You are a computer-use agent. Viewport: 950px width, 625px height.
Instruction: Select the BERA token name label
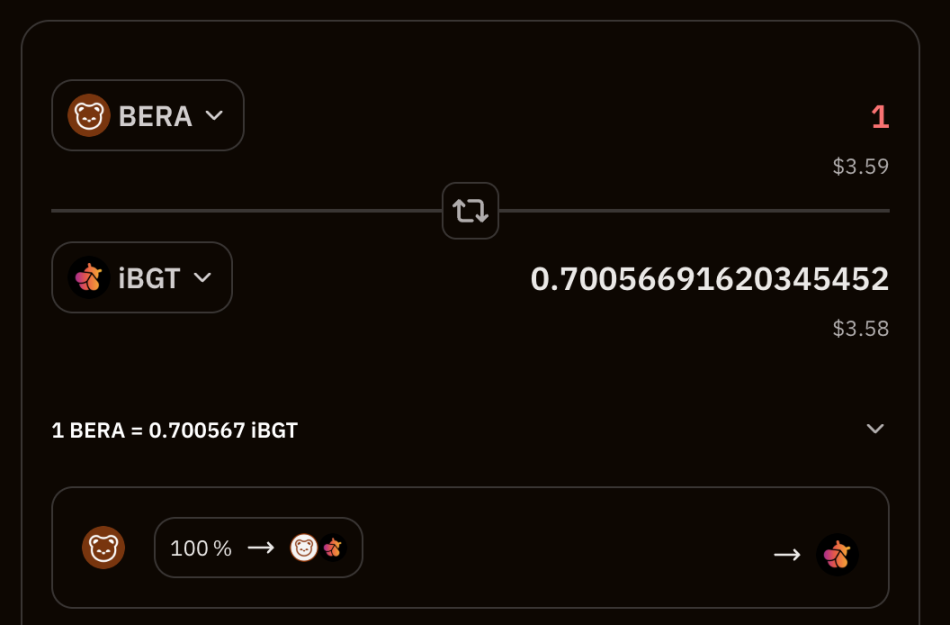(x=155, y=117)
